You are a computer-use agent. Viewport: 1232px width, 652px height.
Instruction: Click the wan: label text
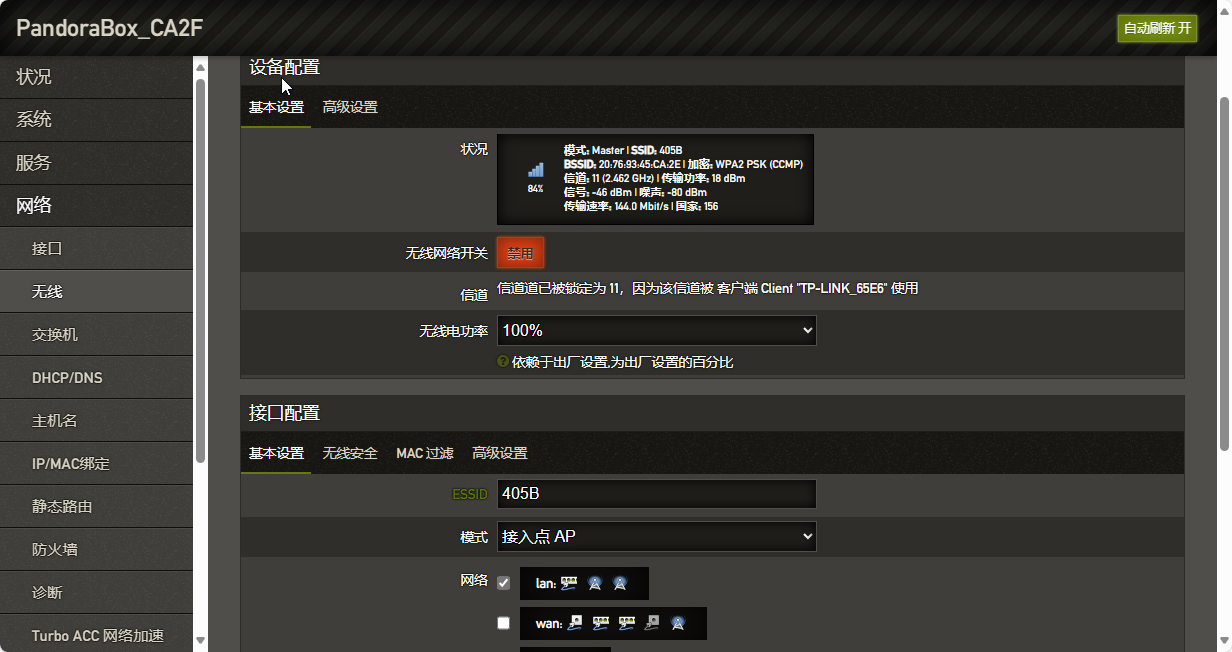[549, 623]
